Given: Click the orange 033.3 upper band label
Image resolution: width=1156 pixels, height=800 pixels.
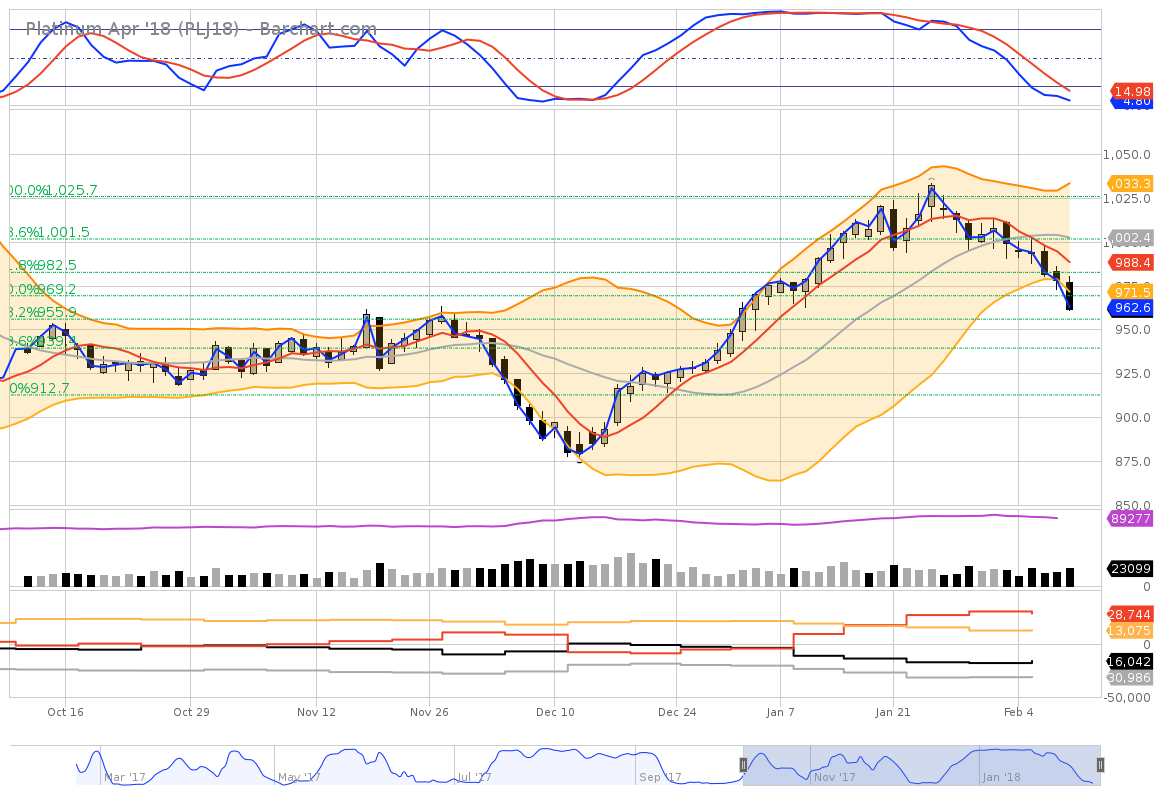Looking at the screenshot, I should tap(1130, 183).
